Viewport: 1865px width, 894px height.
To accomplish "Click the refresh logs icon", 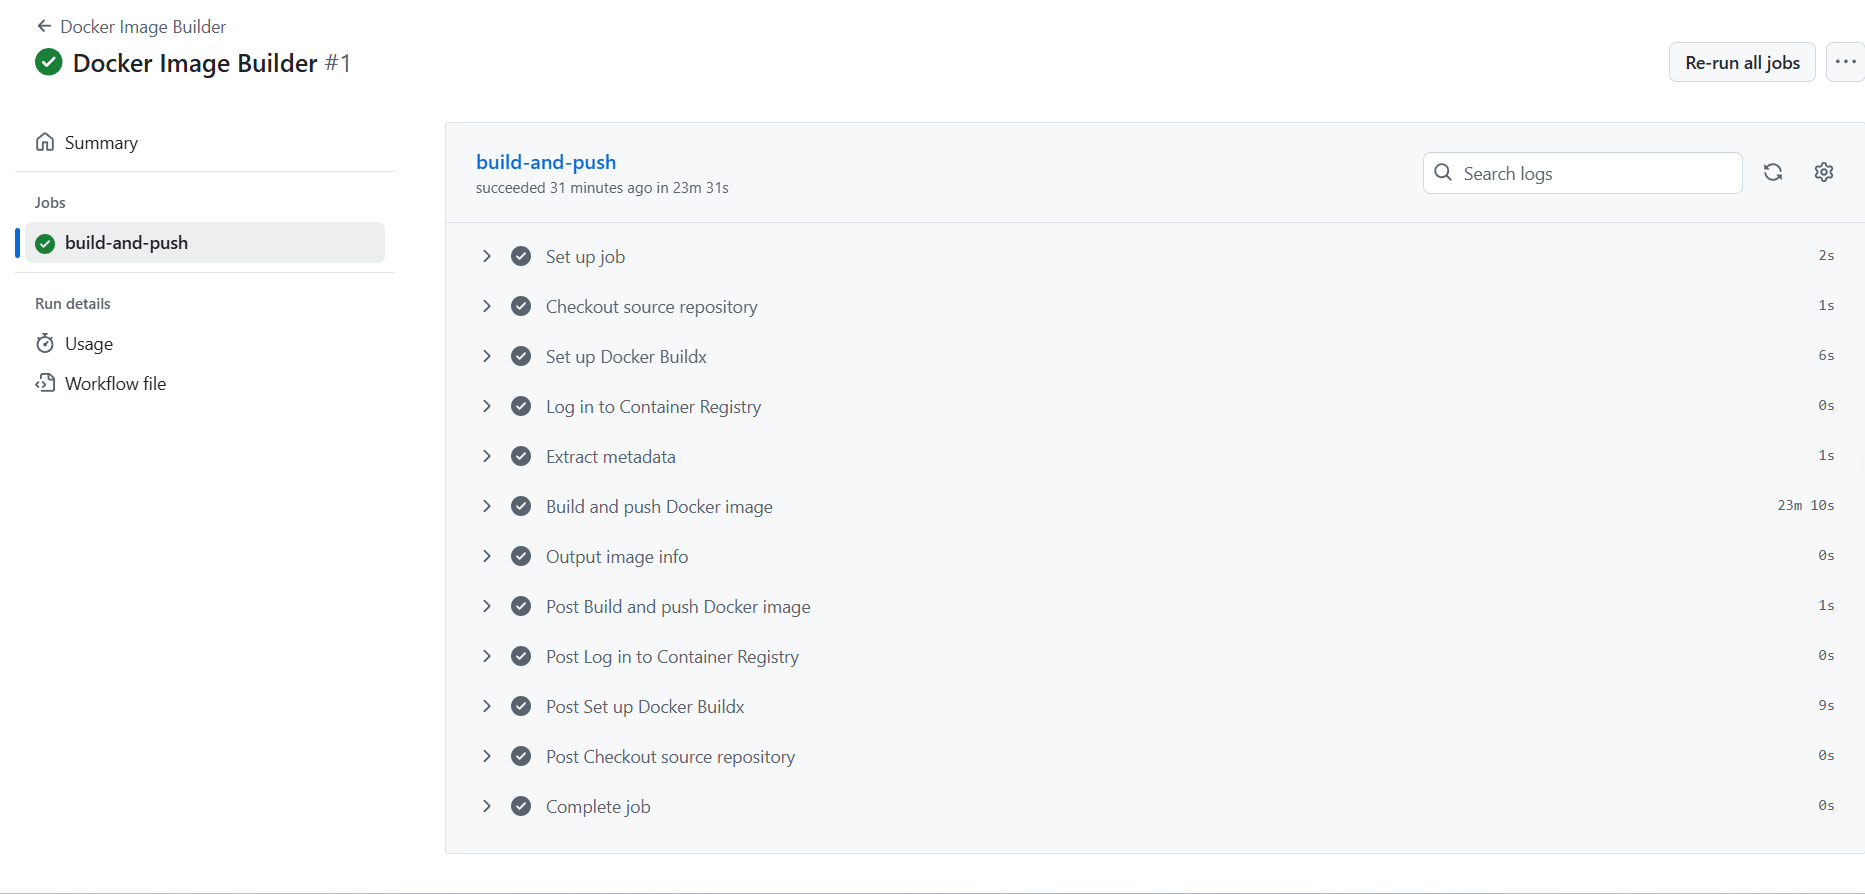I will (x=1773, y=172).
